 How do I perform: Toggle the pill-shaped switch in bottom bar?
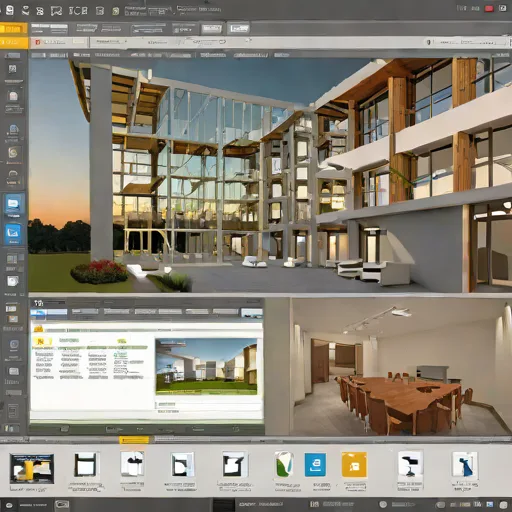(441, 505)
